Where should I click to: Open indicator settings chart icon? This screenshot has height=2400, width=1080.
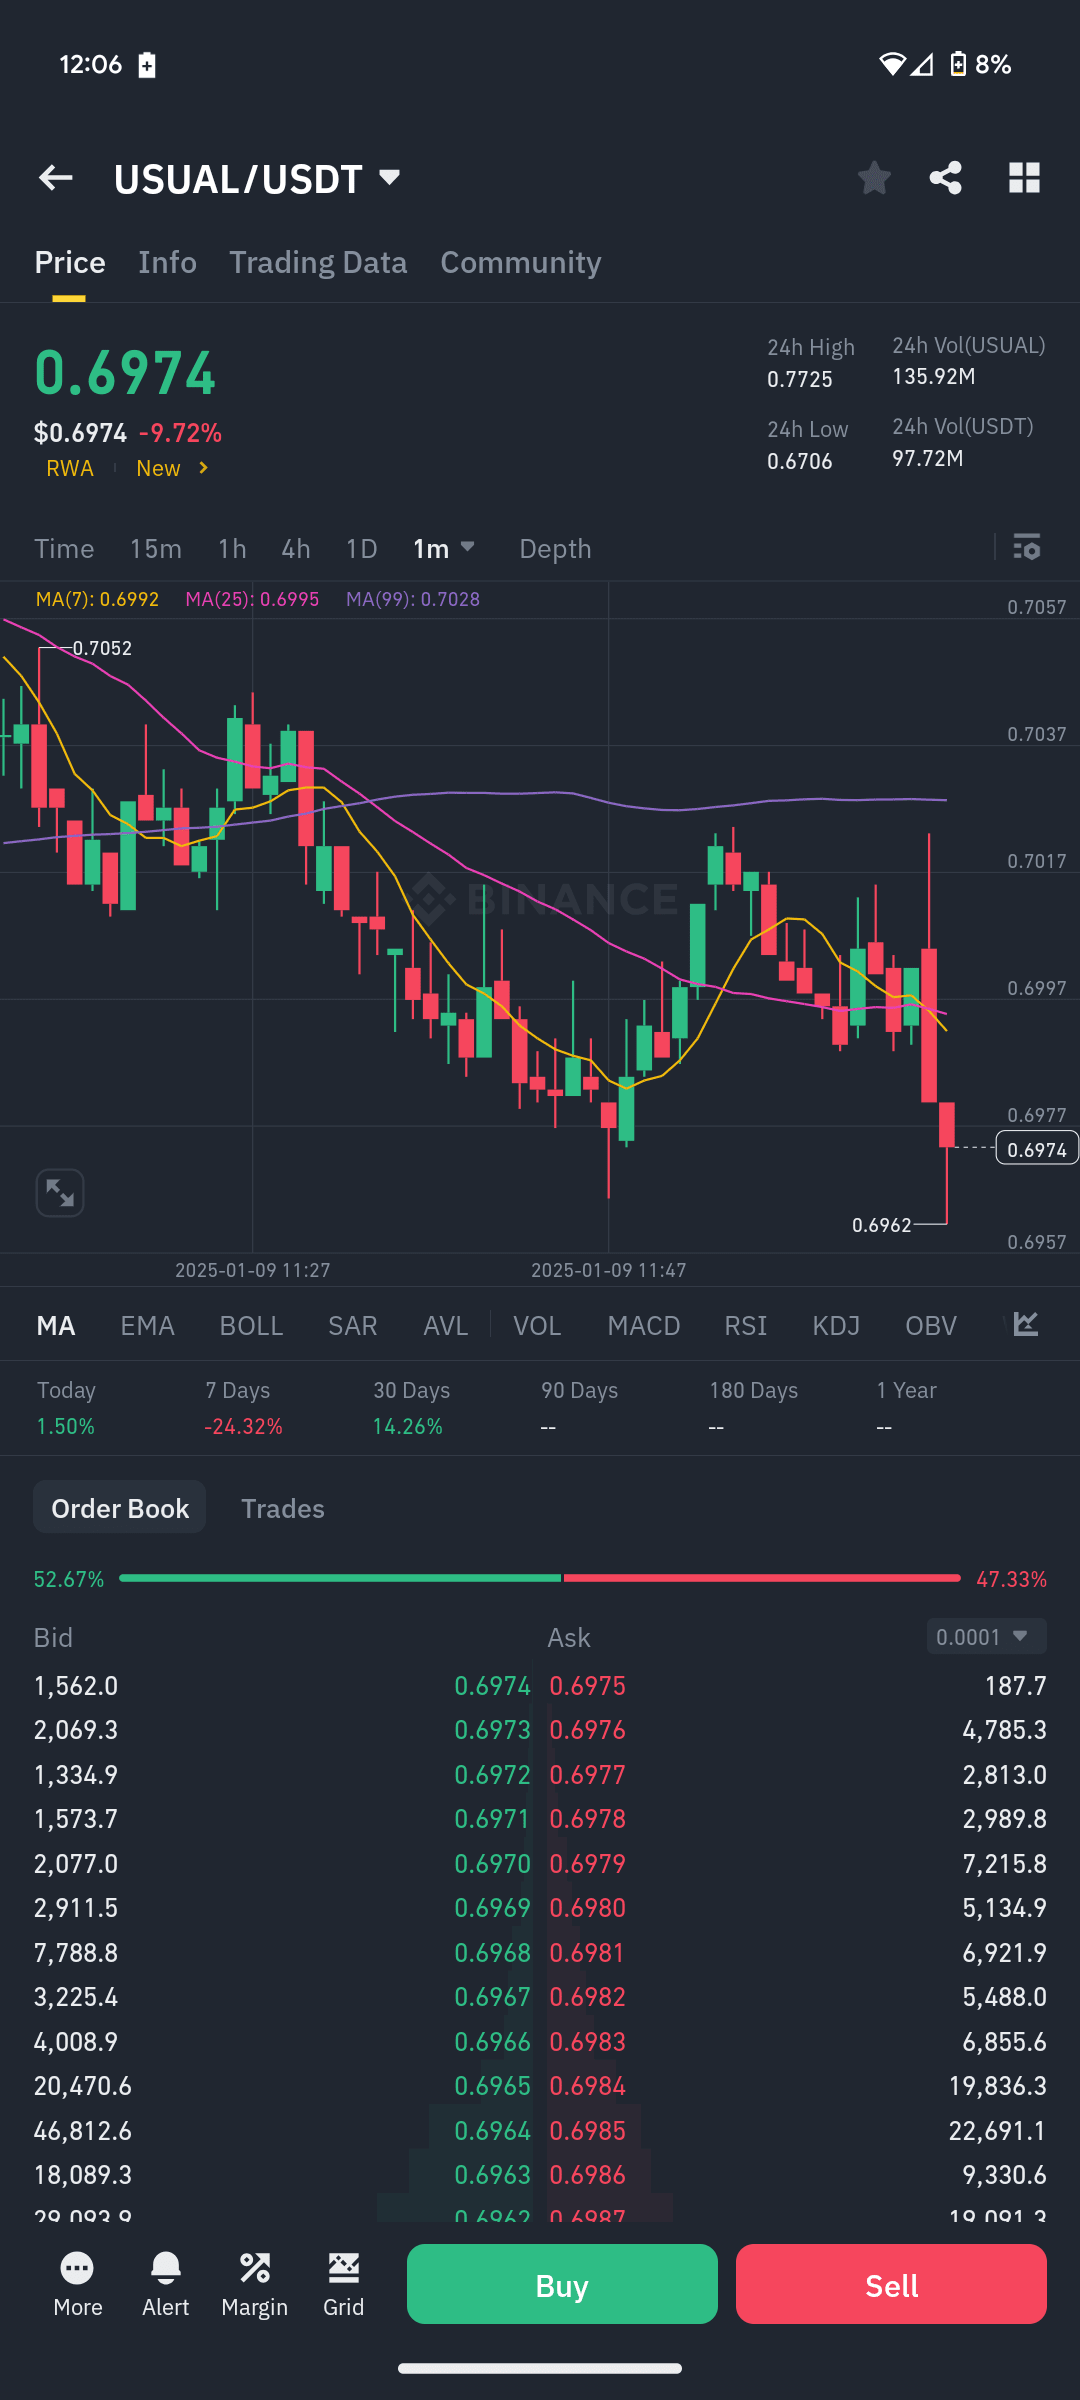point(1026,1324)
